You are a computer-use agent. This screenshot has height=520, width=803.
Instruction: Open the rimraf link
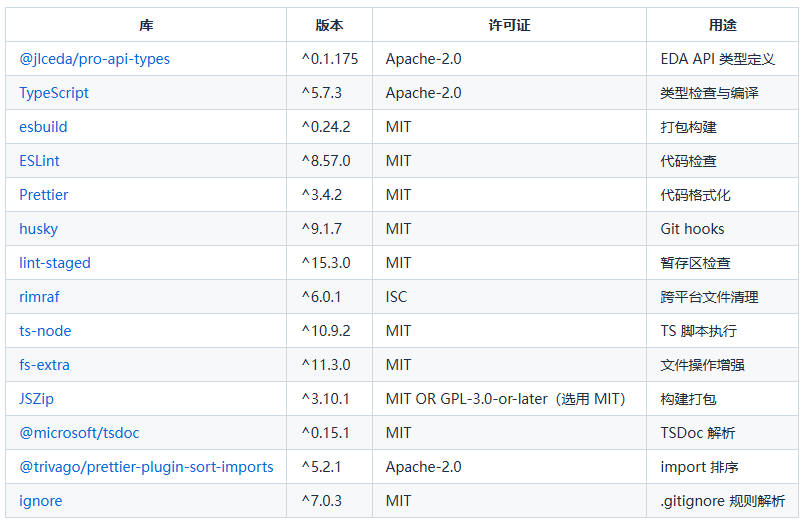39,297
